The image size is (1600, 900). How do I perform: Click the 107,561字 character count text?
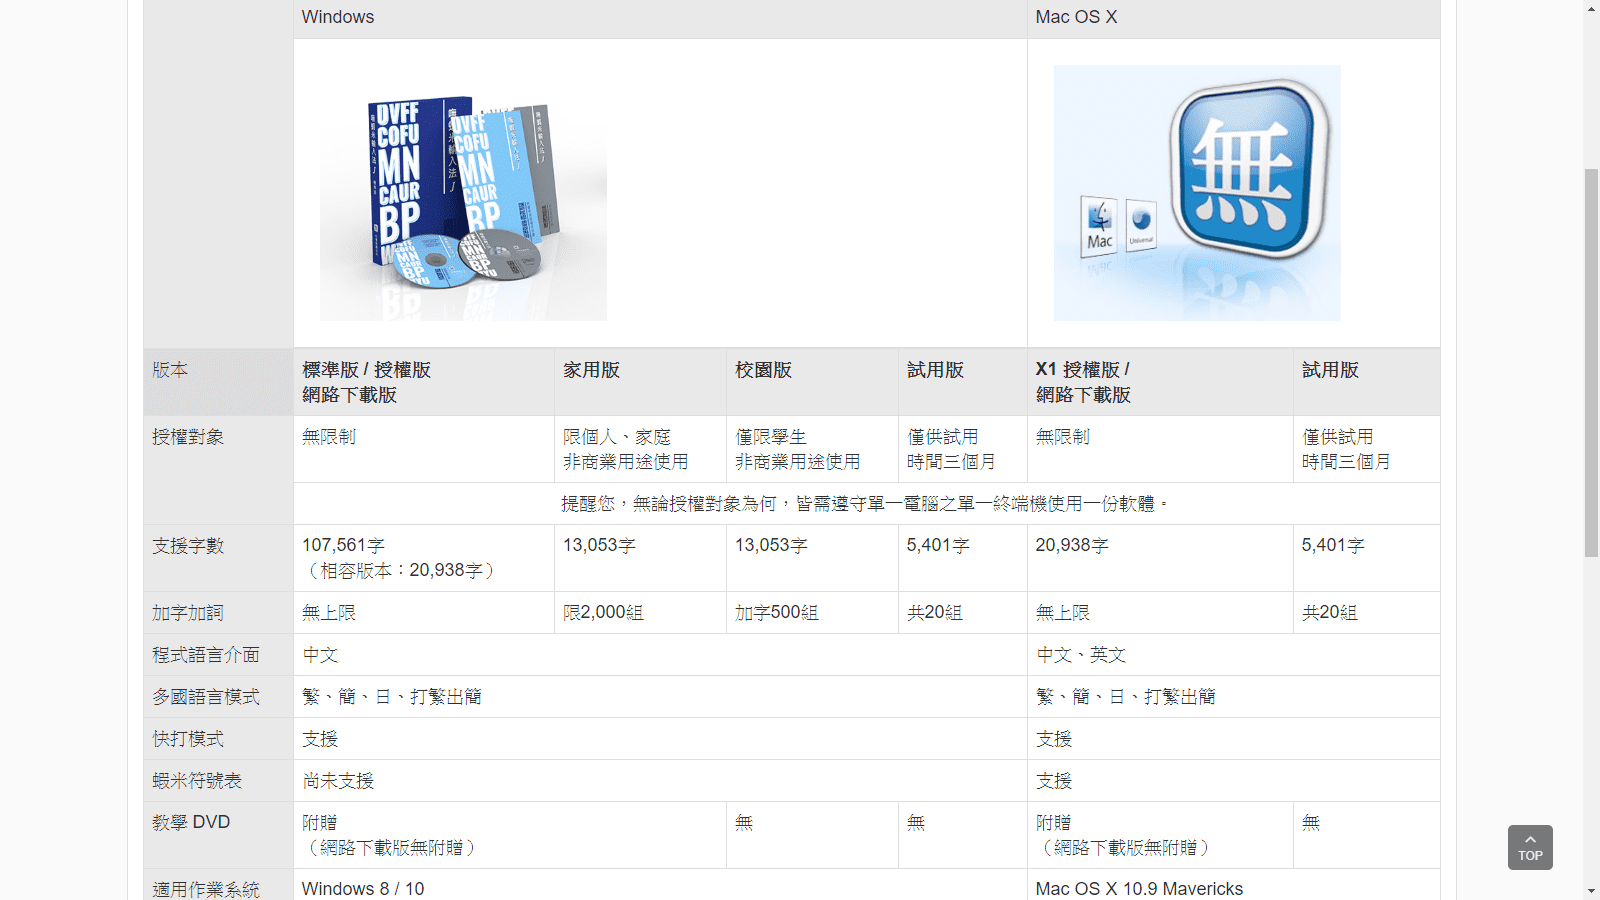(x=343, y=545)
